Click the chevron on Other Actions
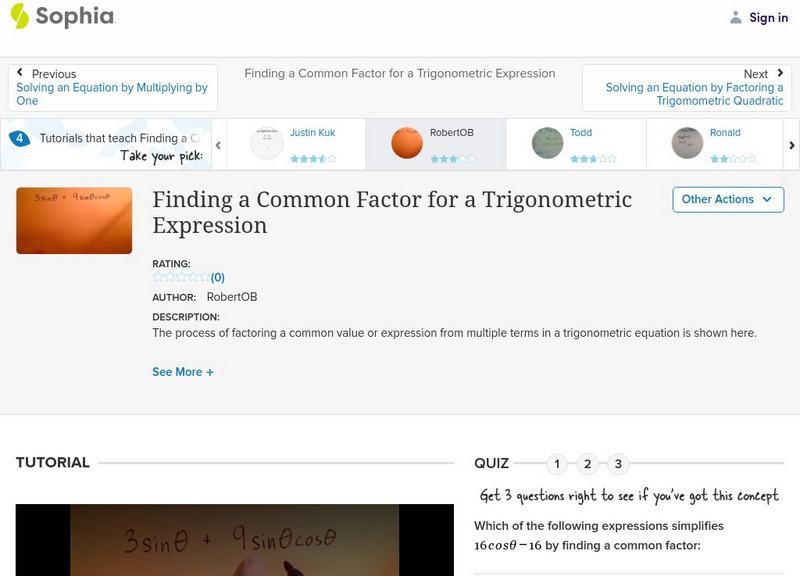This screenshot has width=800, height=576. coord(767,200)
